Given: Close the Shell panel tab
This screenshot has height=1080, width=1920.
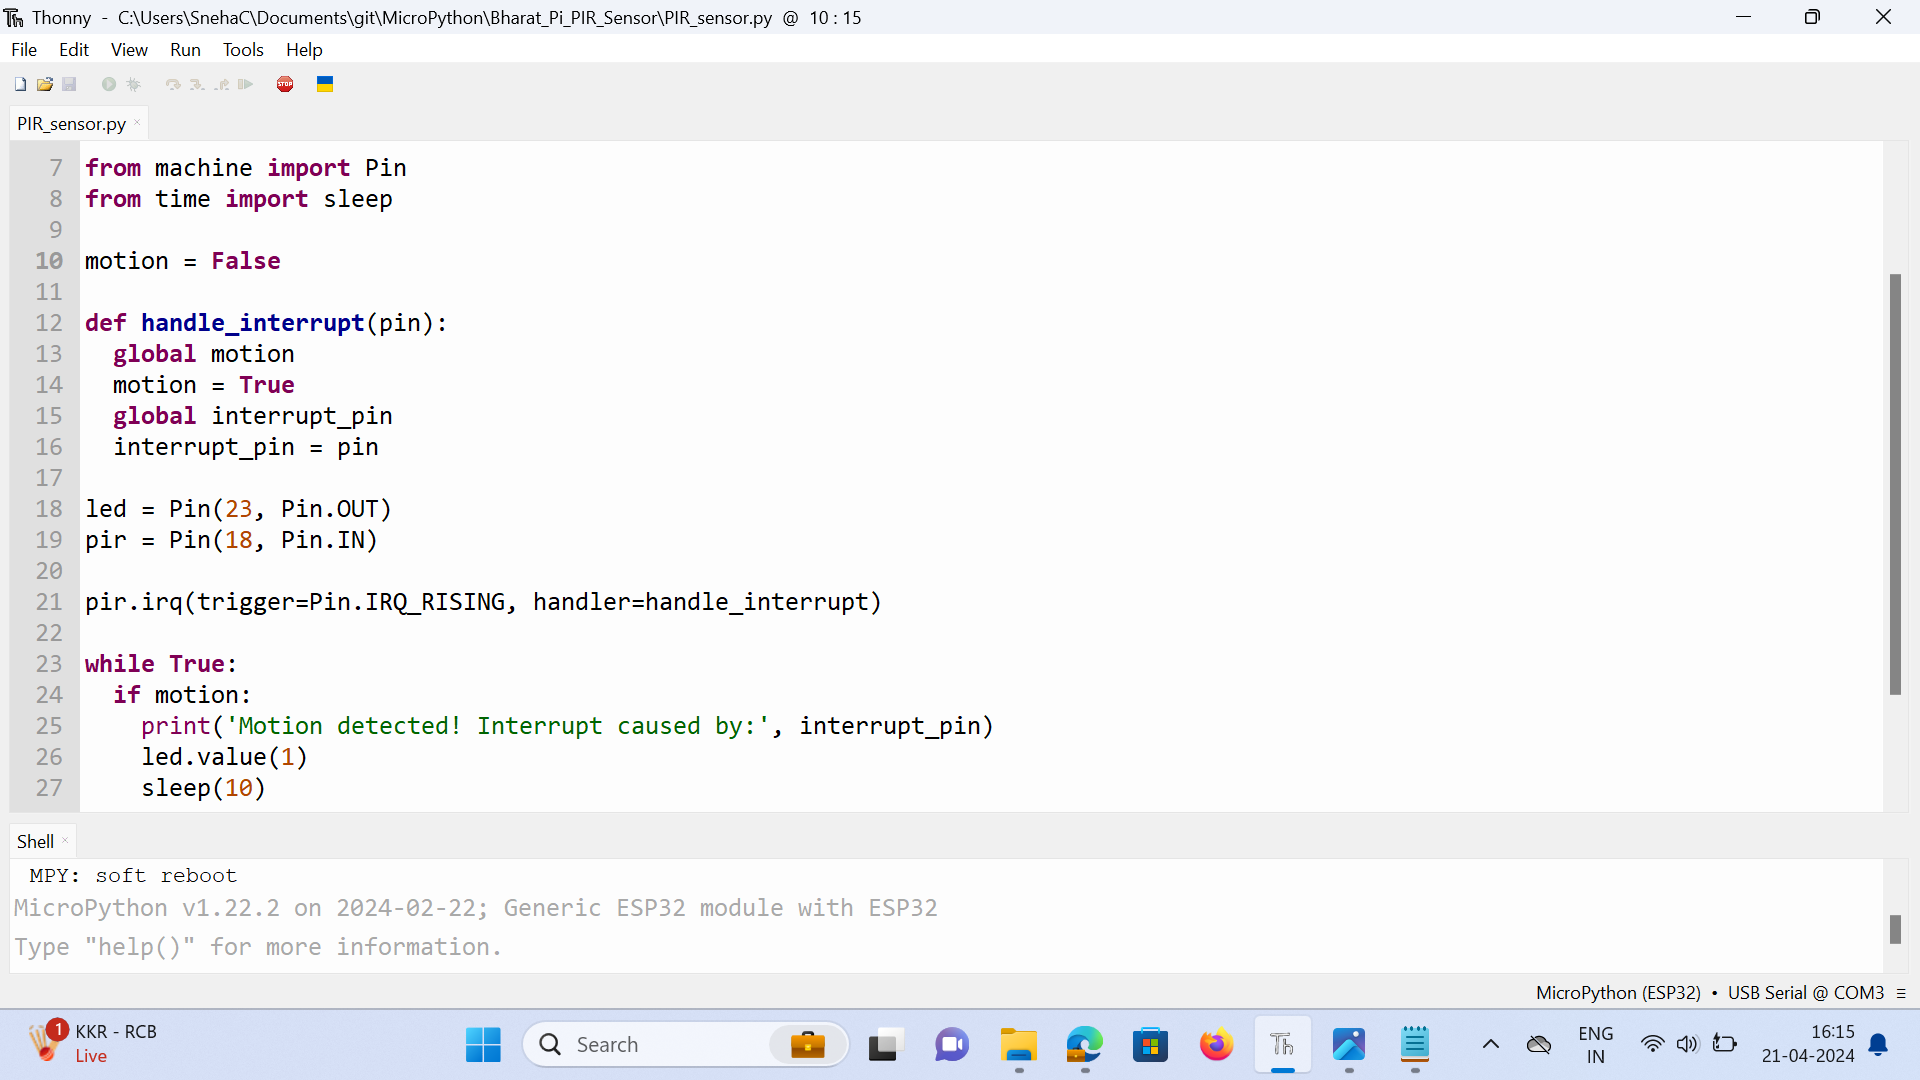Looking at the screenshot, I should pos(66,841).
